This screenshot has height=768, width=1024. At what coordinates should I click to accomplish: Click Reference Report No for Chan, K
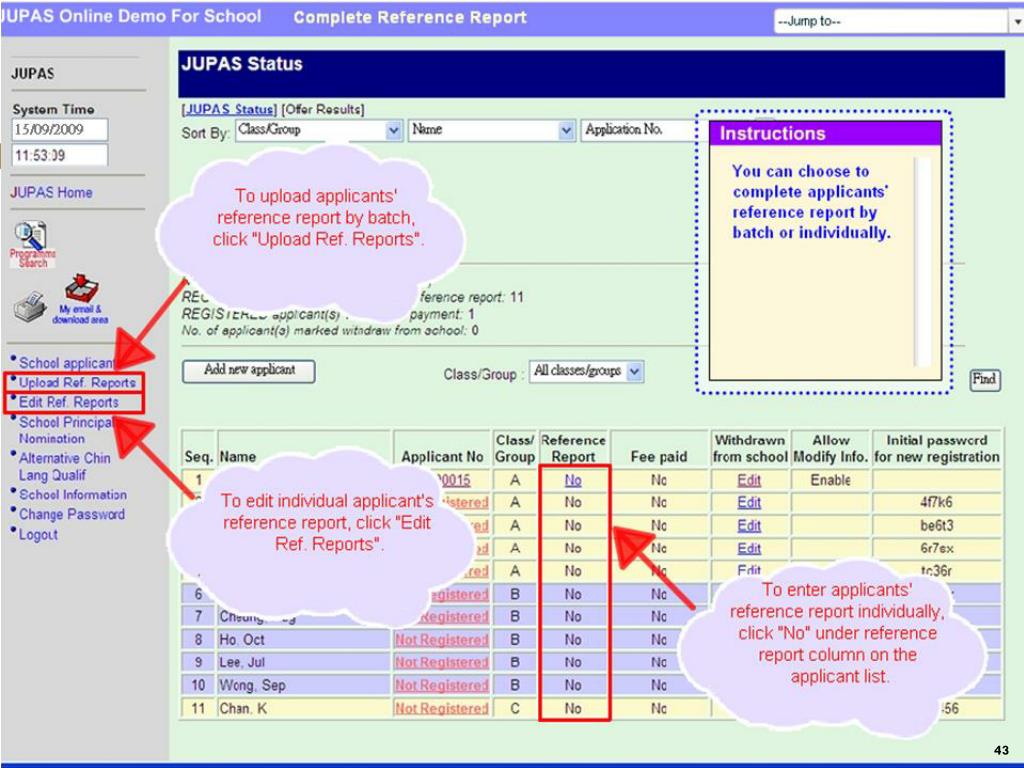click(573, 709)
